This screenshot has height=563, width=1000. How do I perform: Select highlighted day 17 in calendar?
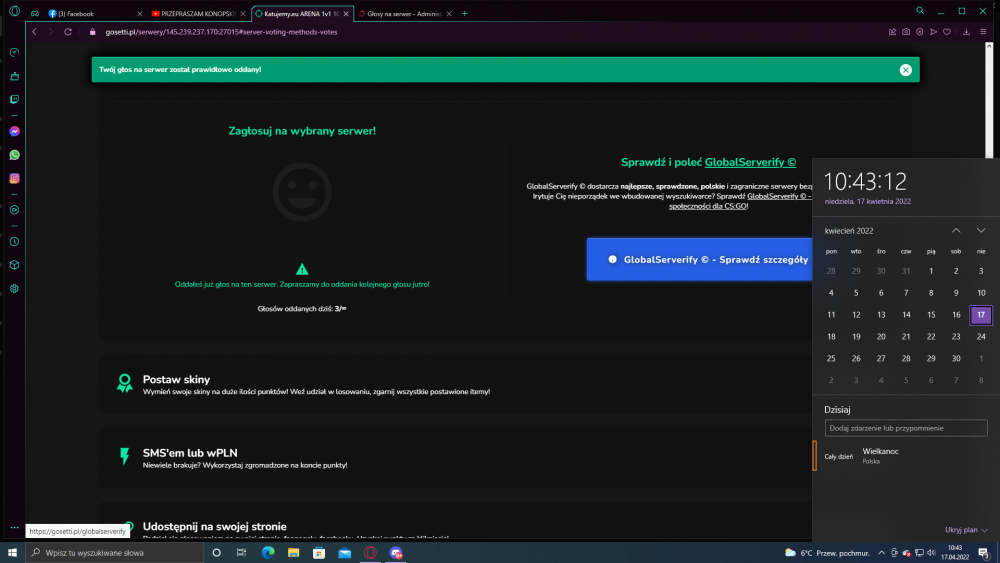pyautogui.click(x=981, y=314)
